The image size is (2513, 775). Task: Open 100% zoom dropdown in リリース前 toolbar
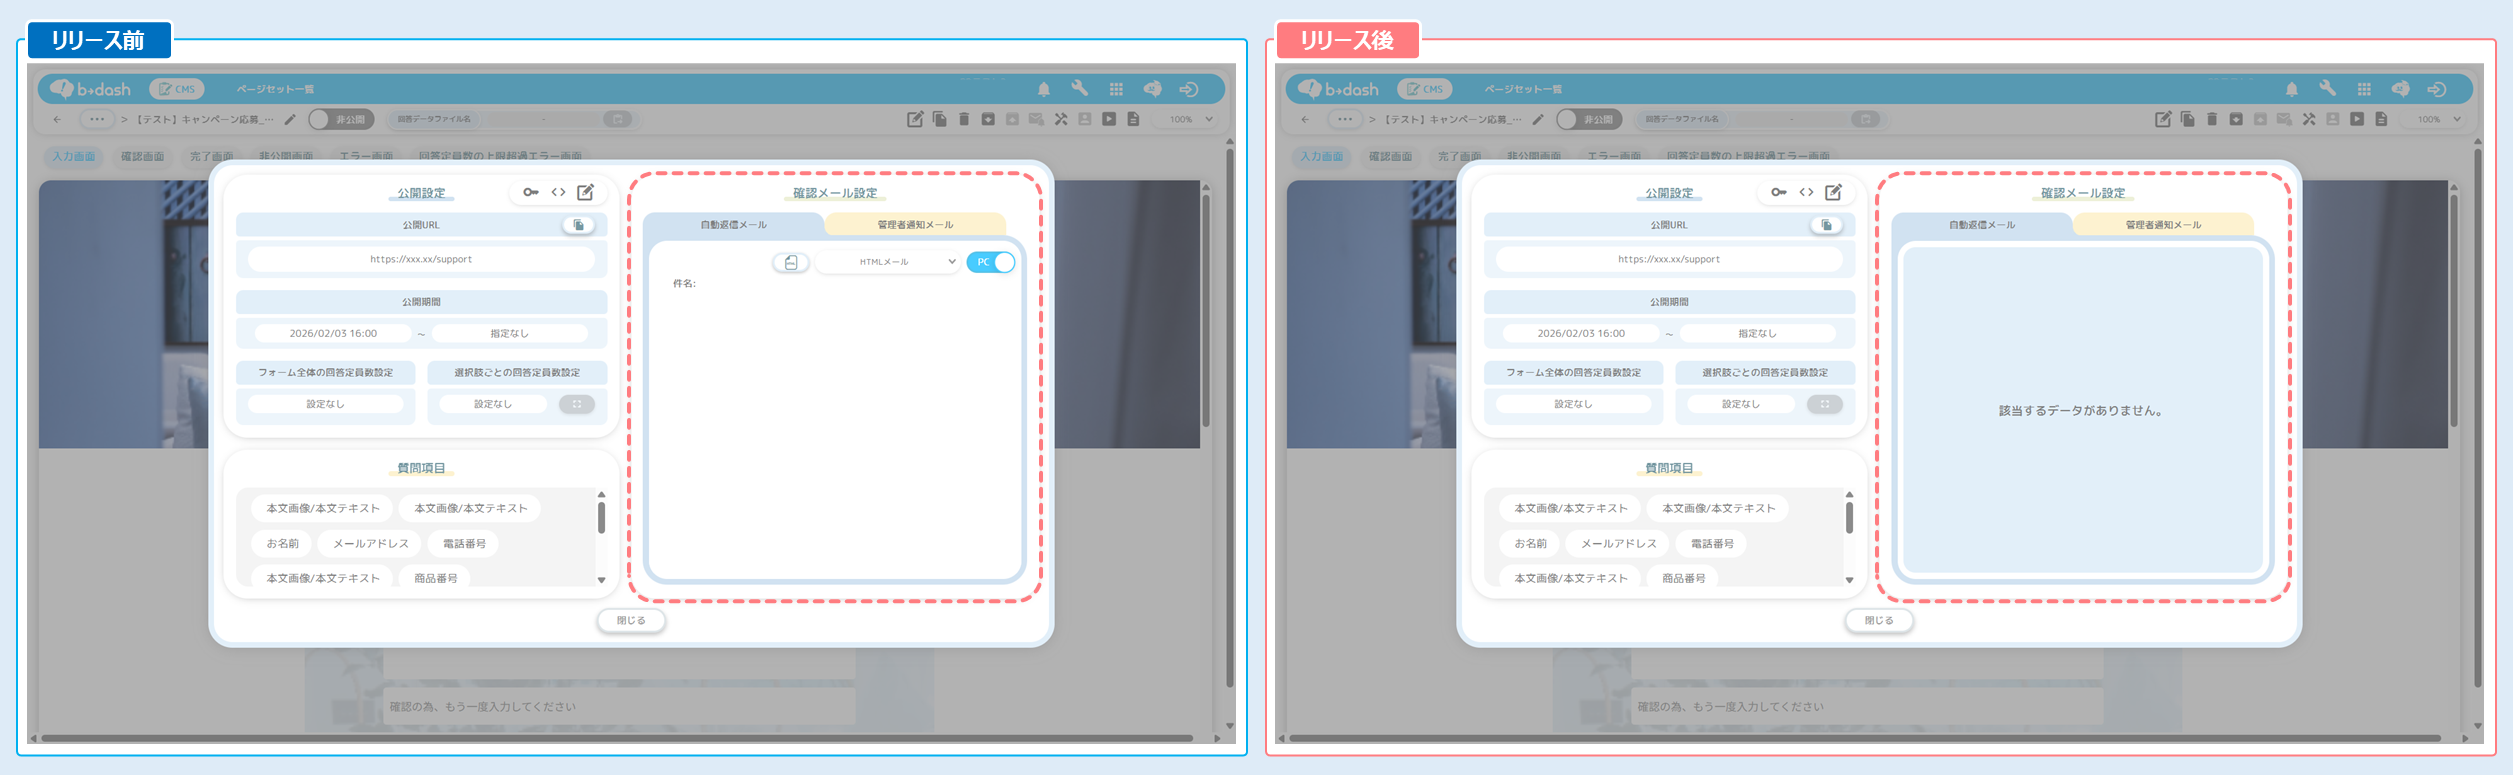pos(1191,119)
